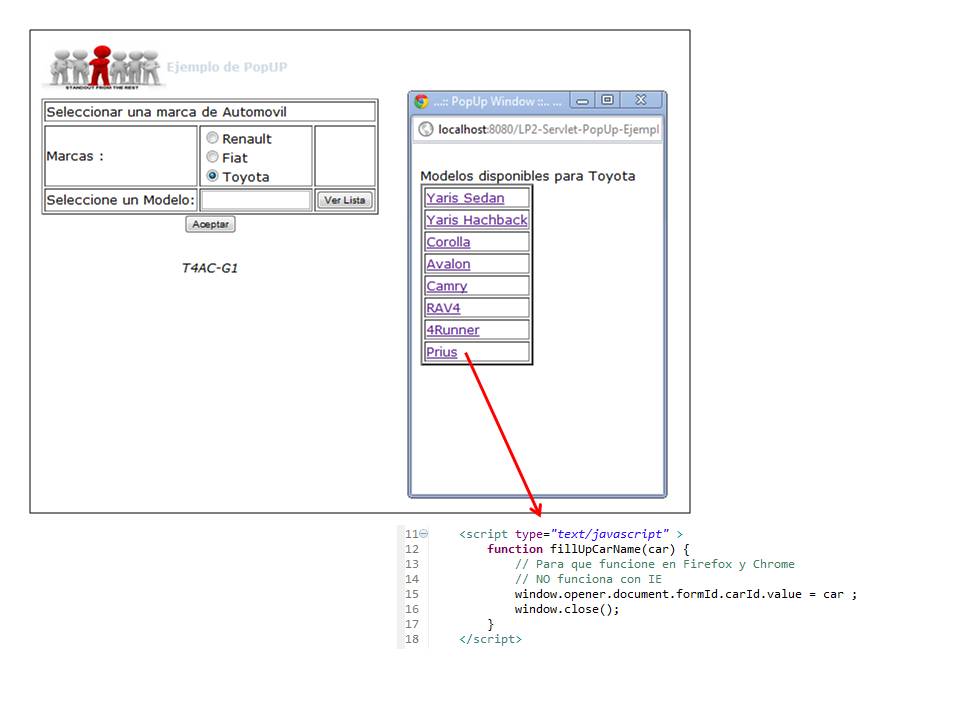Collapse the code fold marker on line 11

[x=424, y=533]
